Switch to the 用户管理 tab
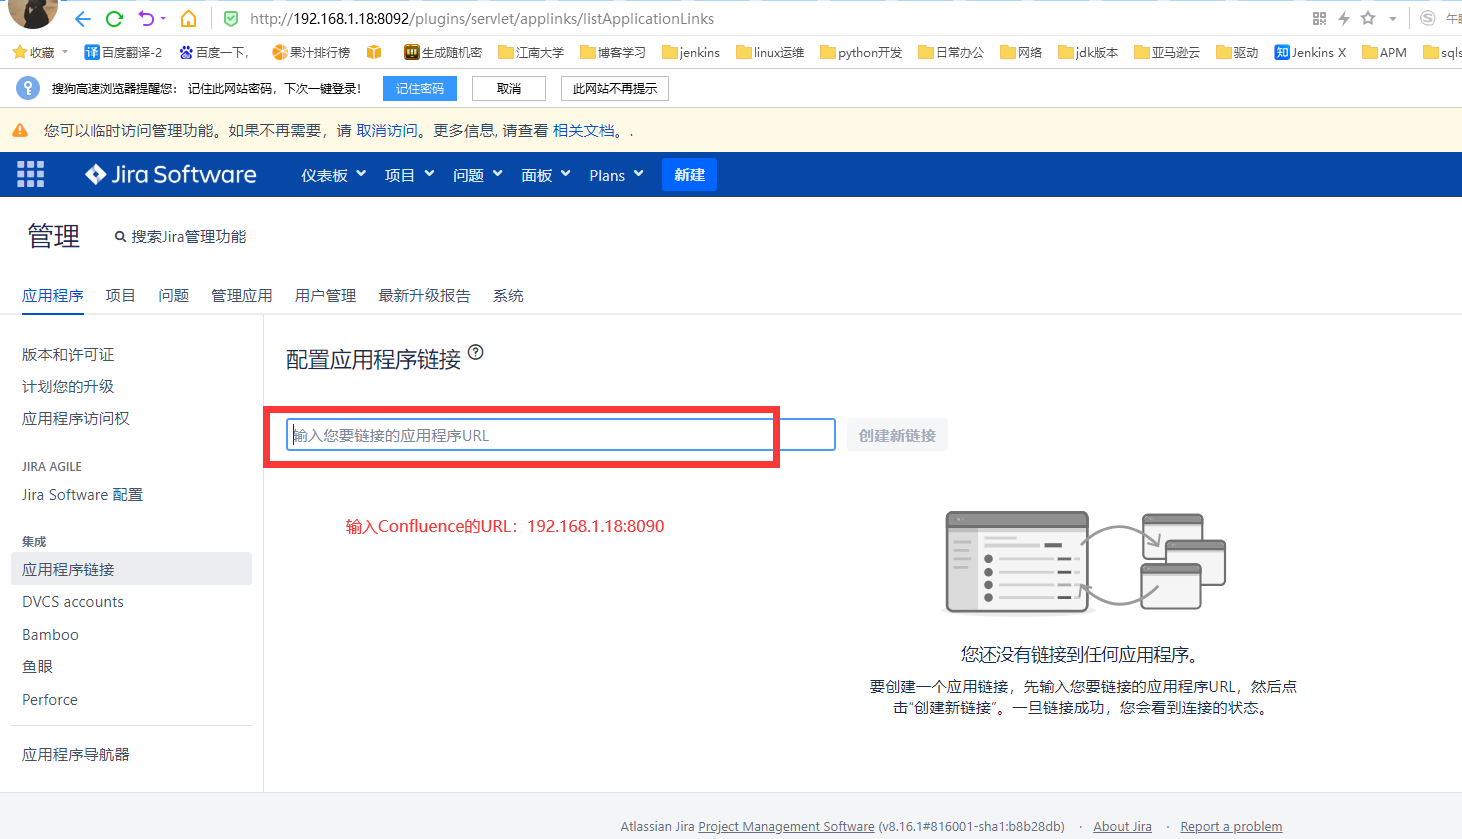 click(x=325, y=295)
